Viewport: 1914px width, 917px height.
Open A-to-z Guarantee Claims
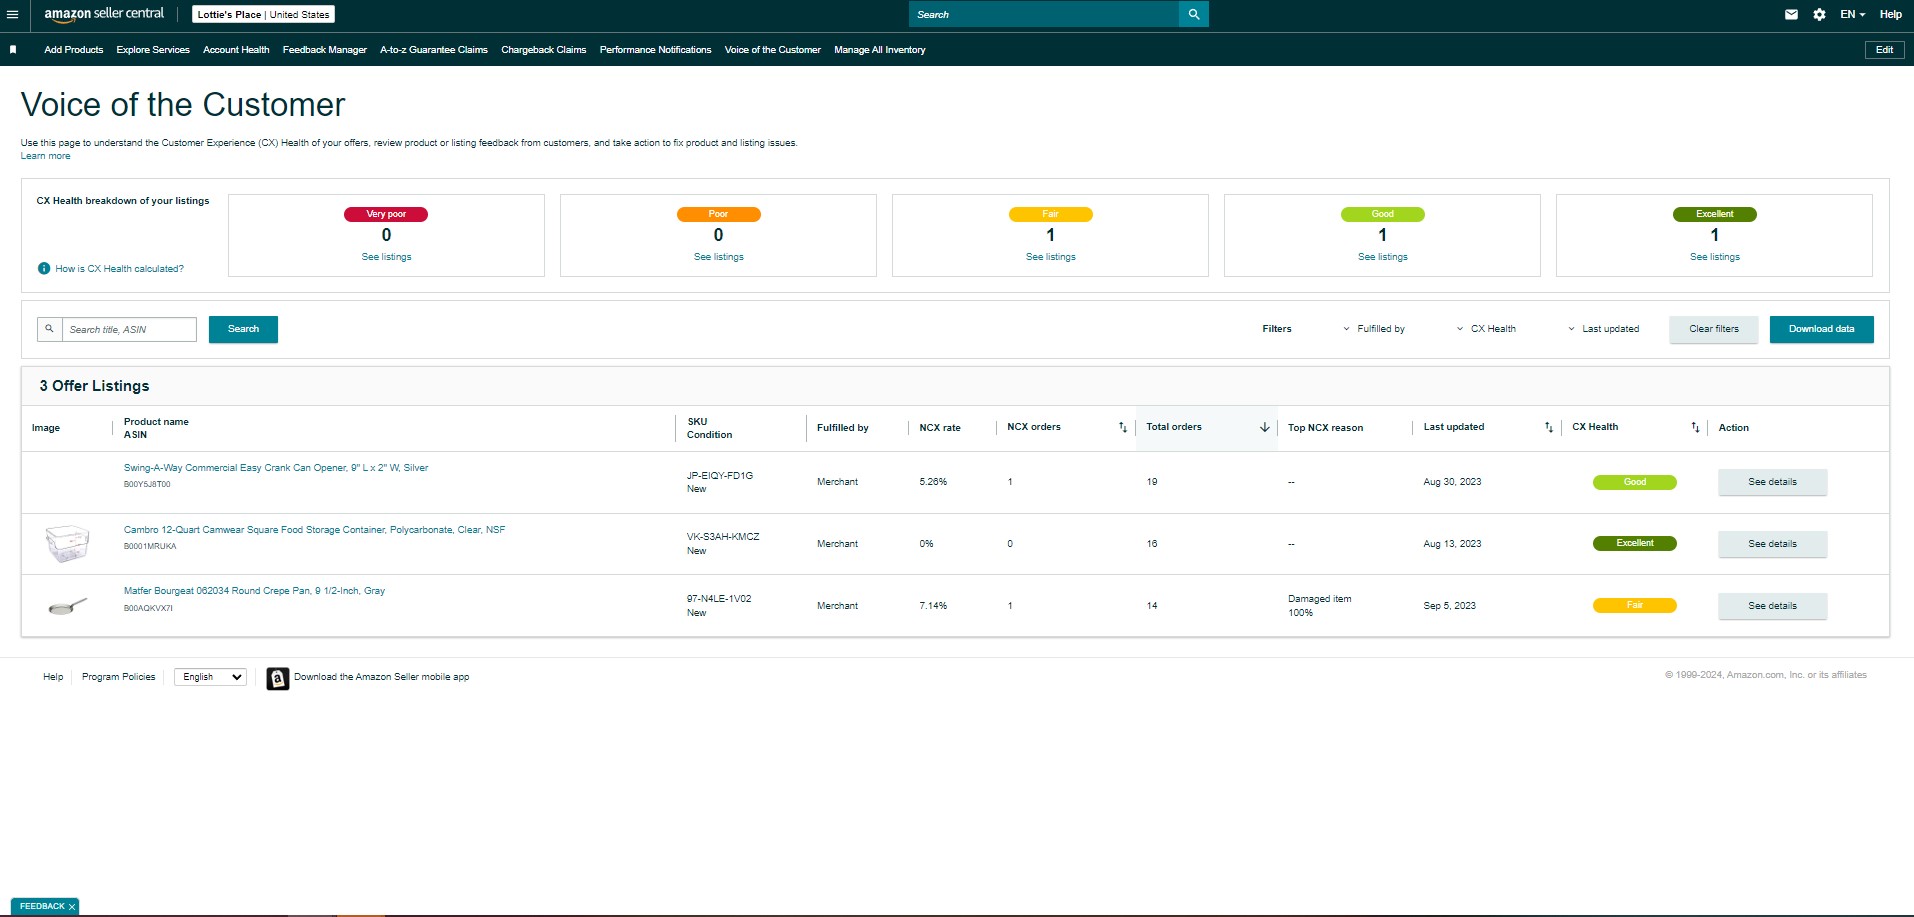[434, 49]
